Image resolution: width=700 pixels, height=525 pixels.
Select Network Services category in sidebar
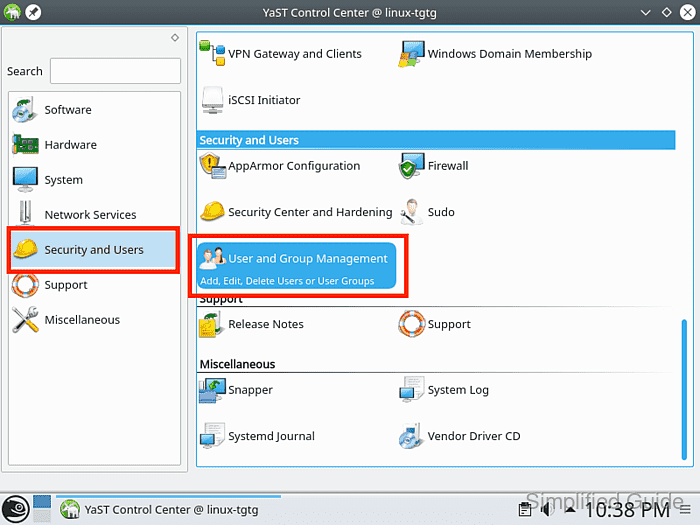[x=94, y=215]
